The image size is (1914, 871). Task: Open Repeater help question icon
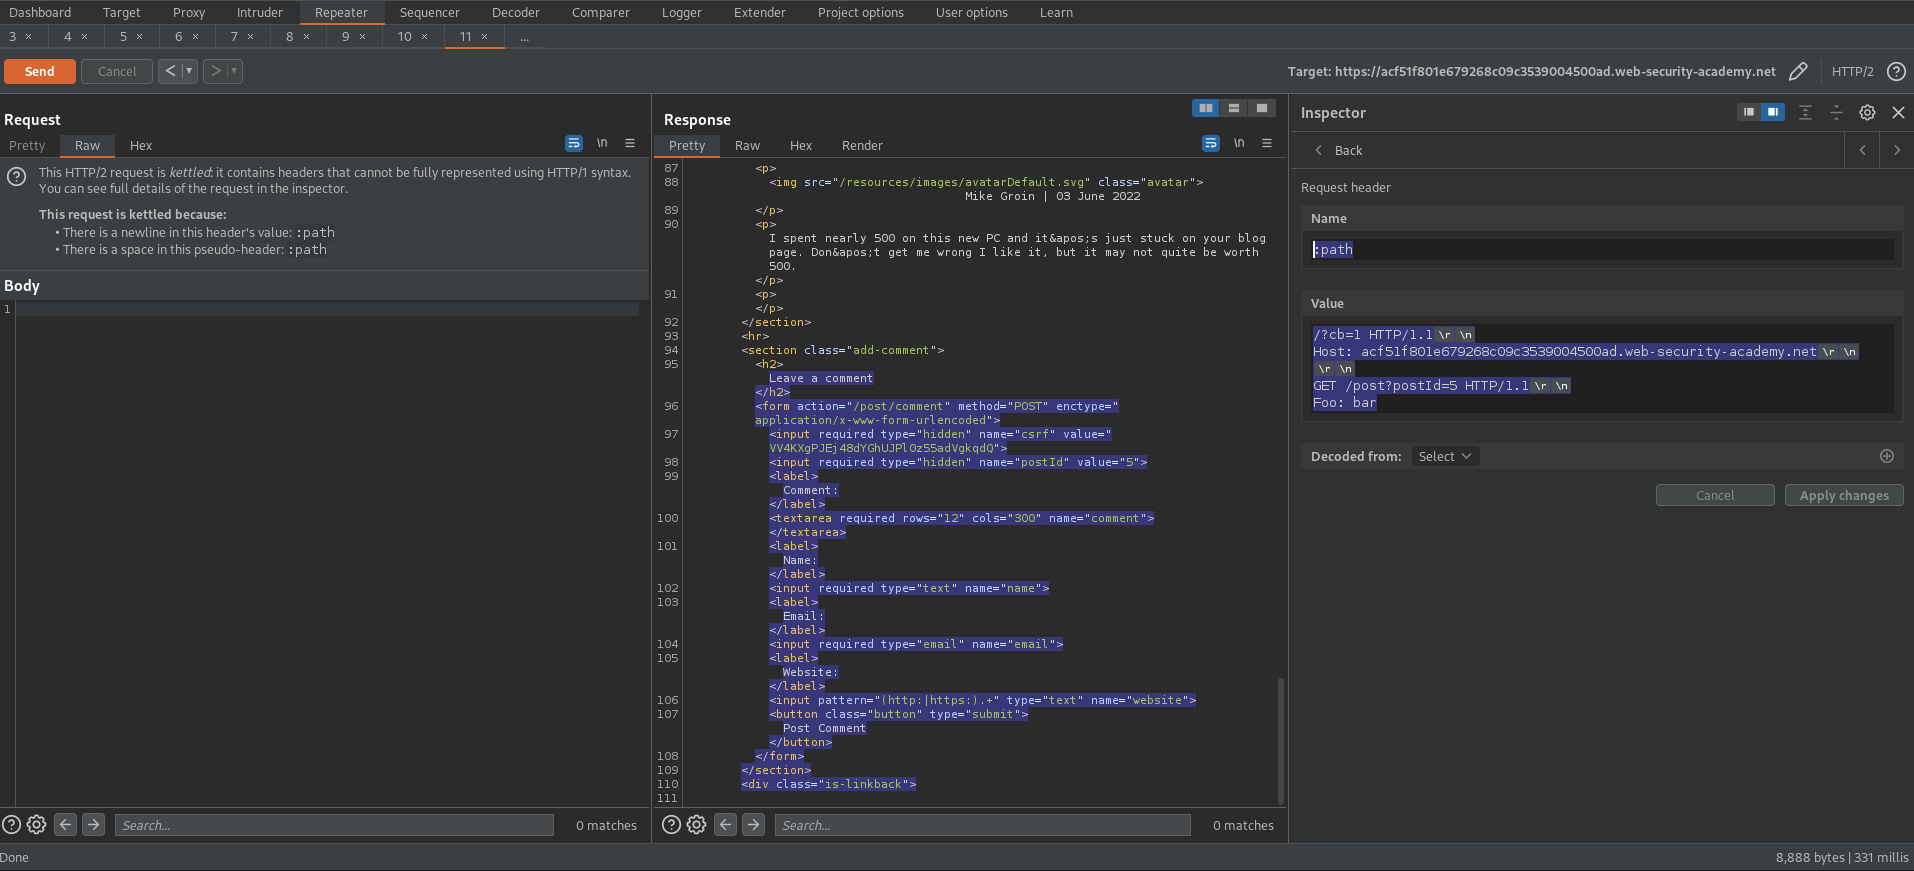pos(1896,71)
